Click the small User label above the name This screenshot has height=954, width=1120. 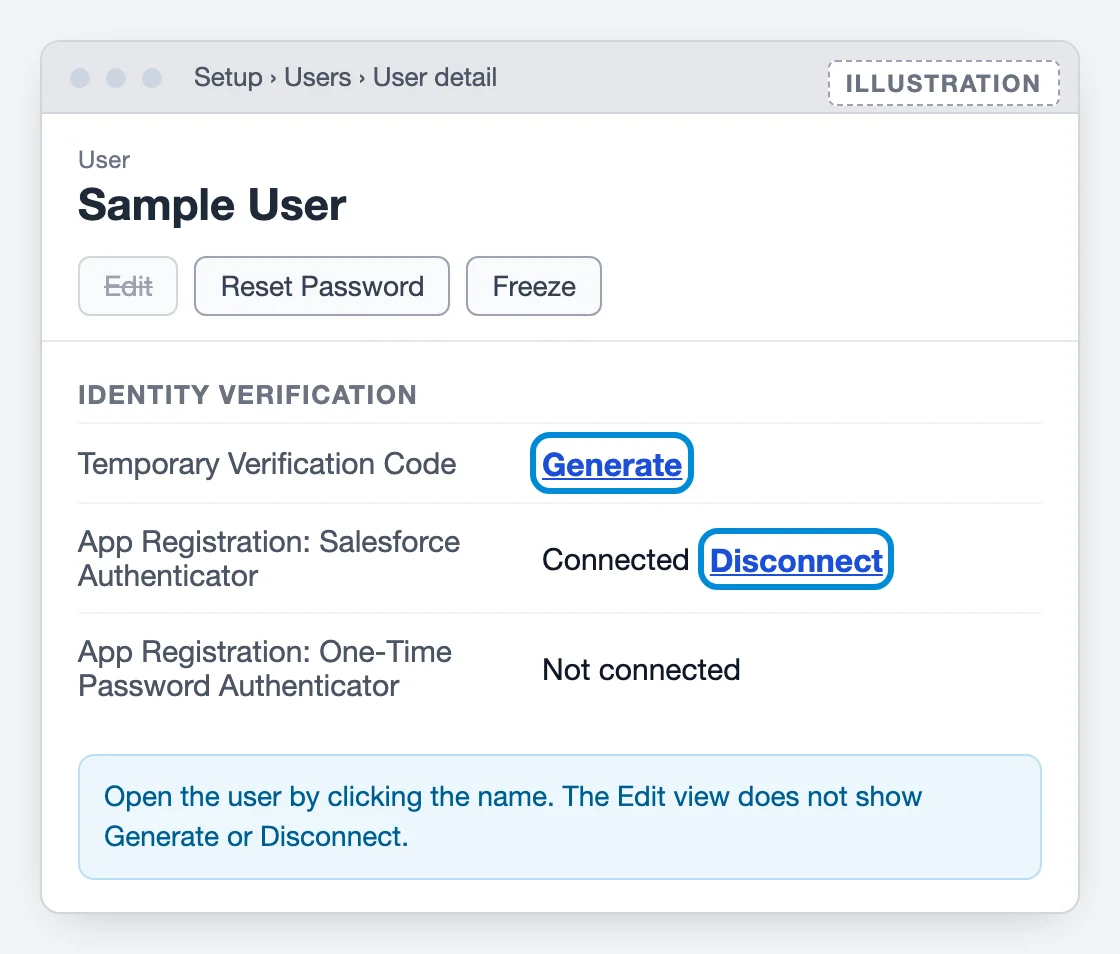pos(104,160)
